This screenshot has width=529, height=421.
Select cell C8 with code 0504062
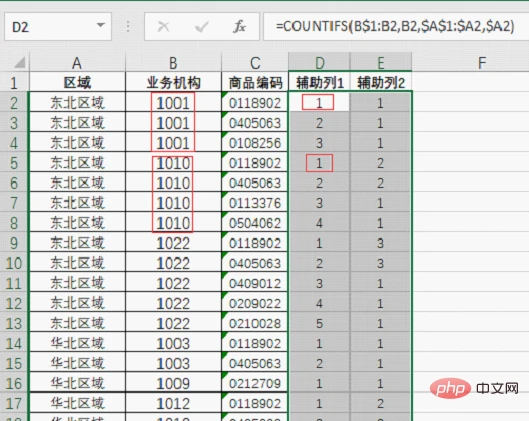point(255,223)
